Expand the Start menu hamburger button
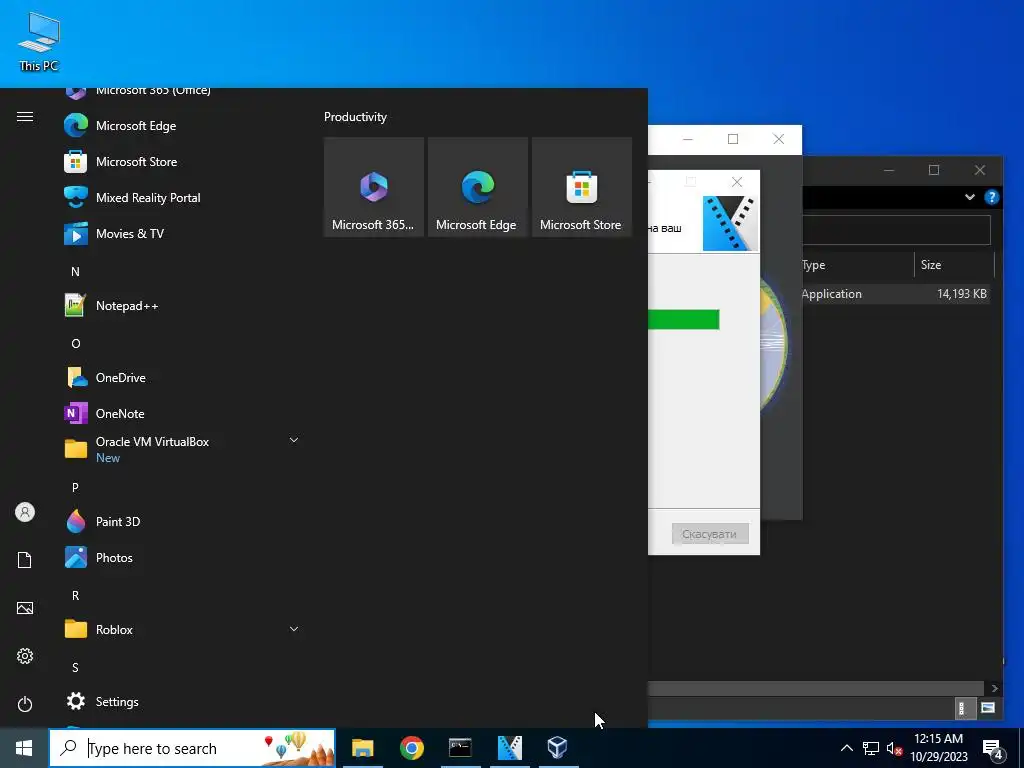The width and height of the screenshot is (1024, 768). [25, 116]
